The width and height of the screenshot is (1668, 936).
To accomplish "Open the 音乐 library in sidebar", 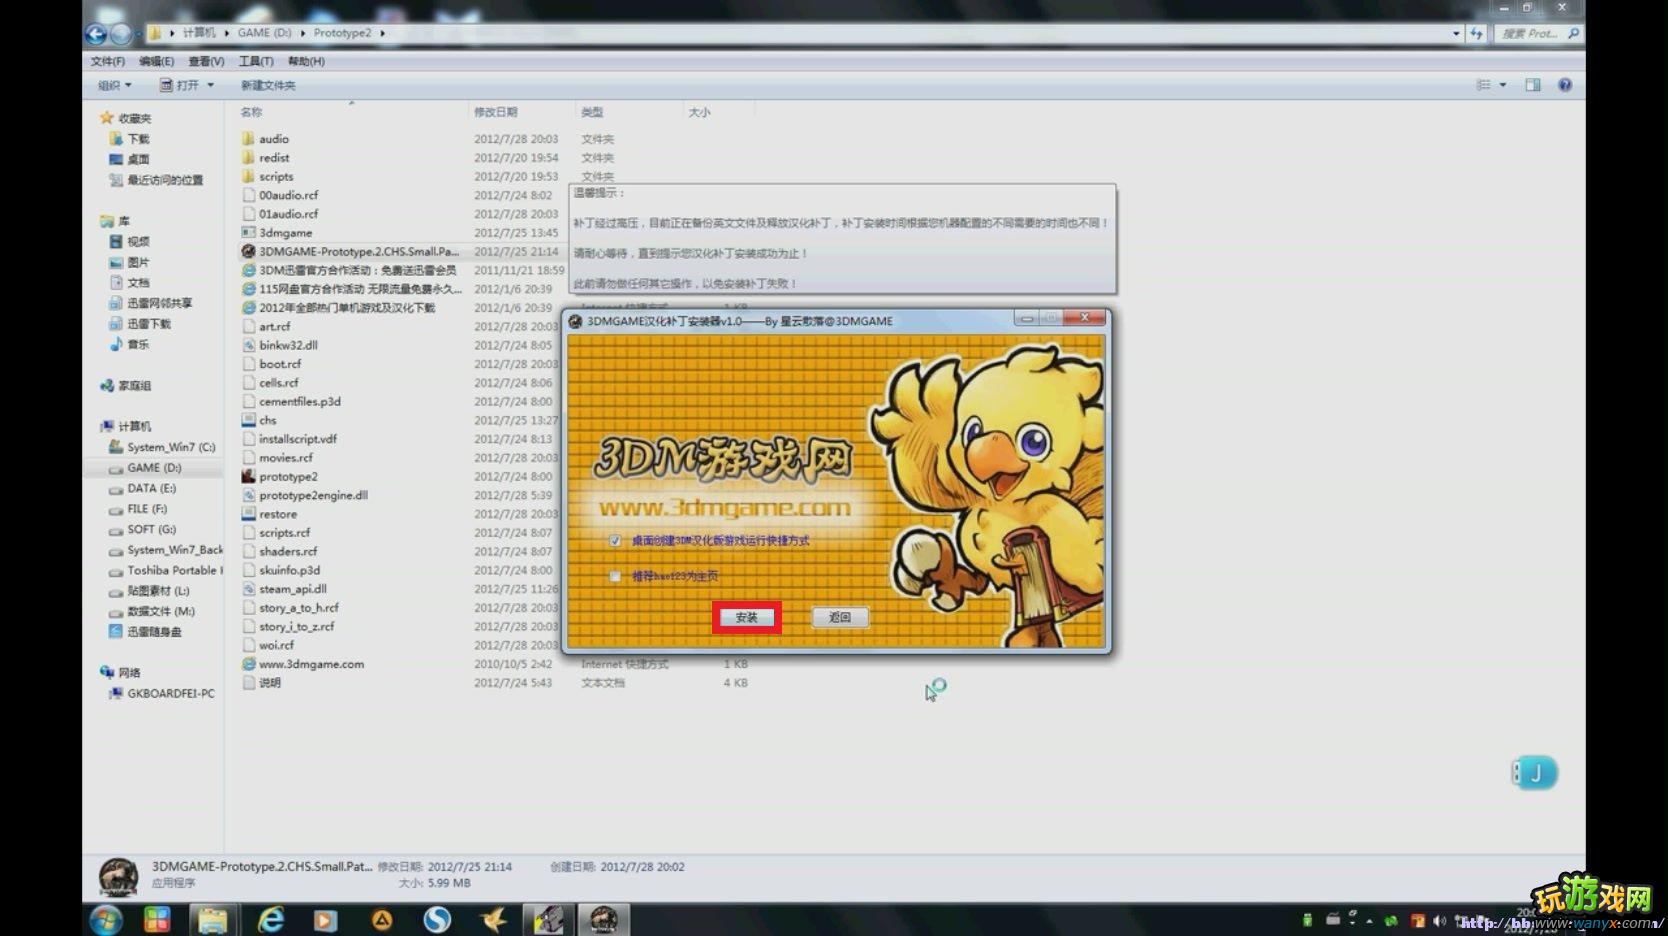I will coord(138,344).
